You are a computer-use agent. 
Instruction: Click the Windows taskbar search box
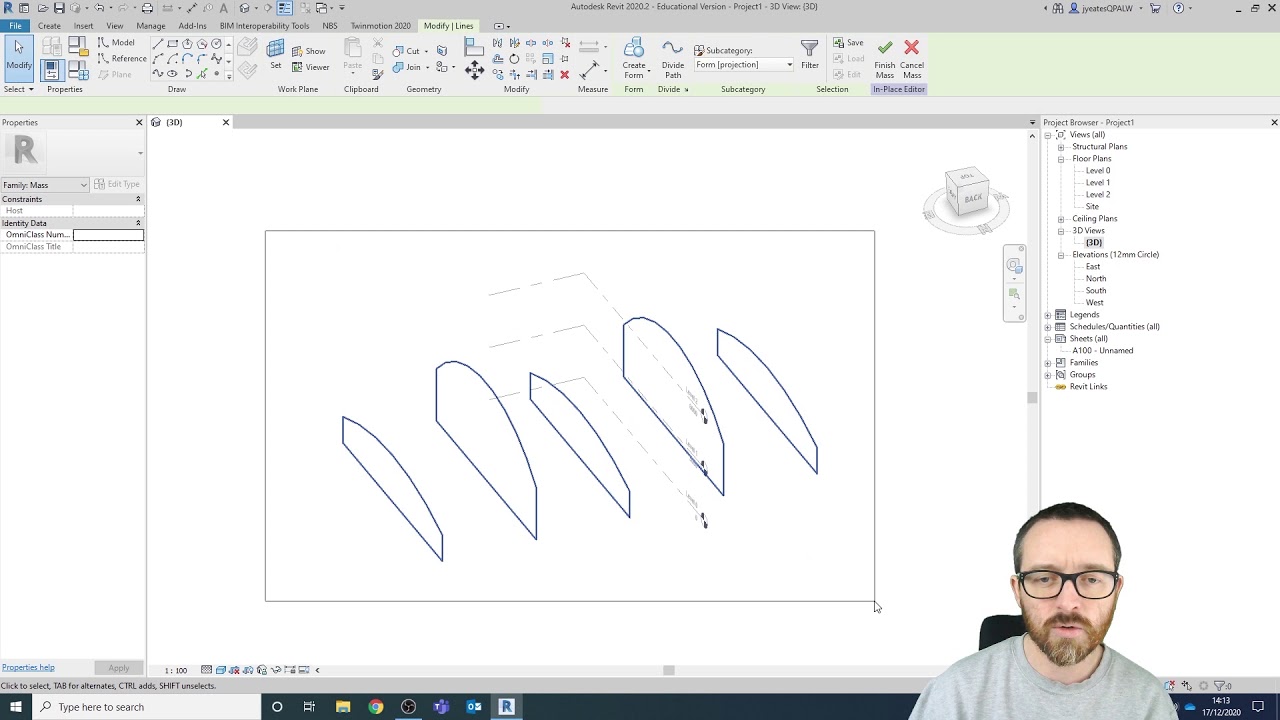coord(147,707)
